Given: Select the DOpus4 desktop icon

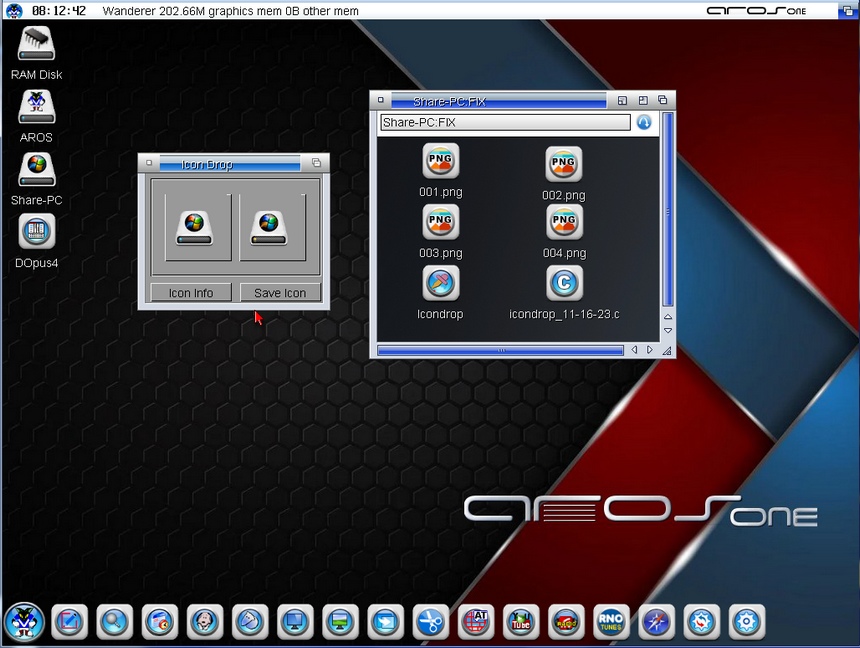Looking at the screenshot, I should pyautogui.click(x=37, y=232).
